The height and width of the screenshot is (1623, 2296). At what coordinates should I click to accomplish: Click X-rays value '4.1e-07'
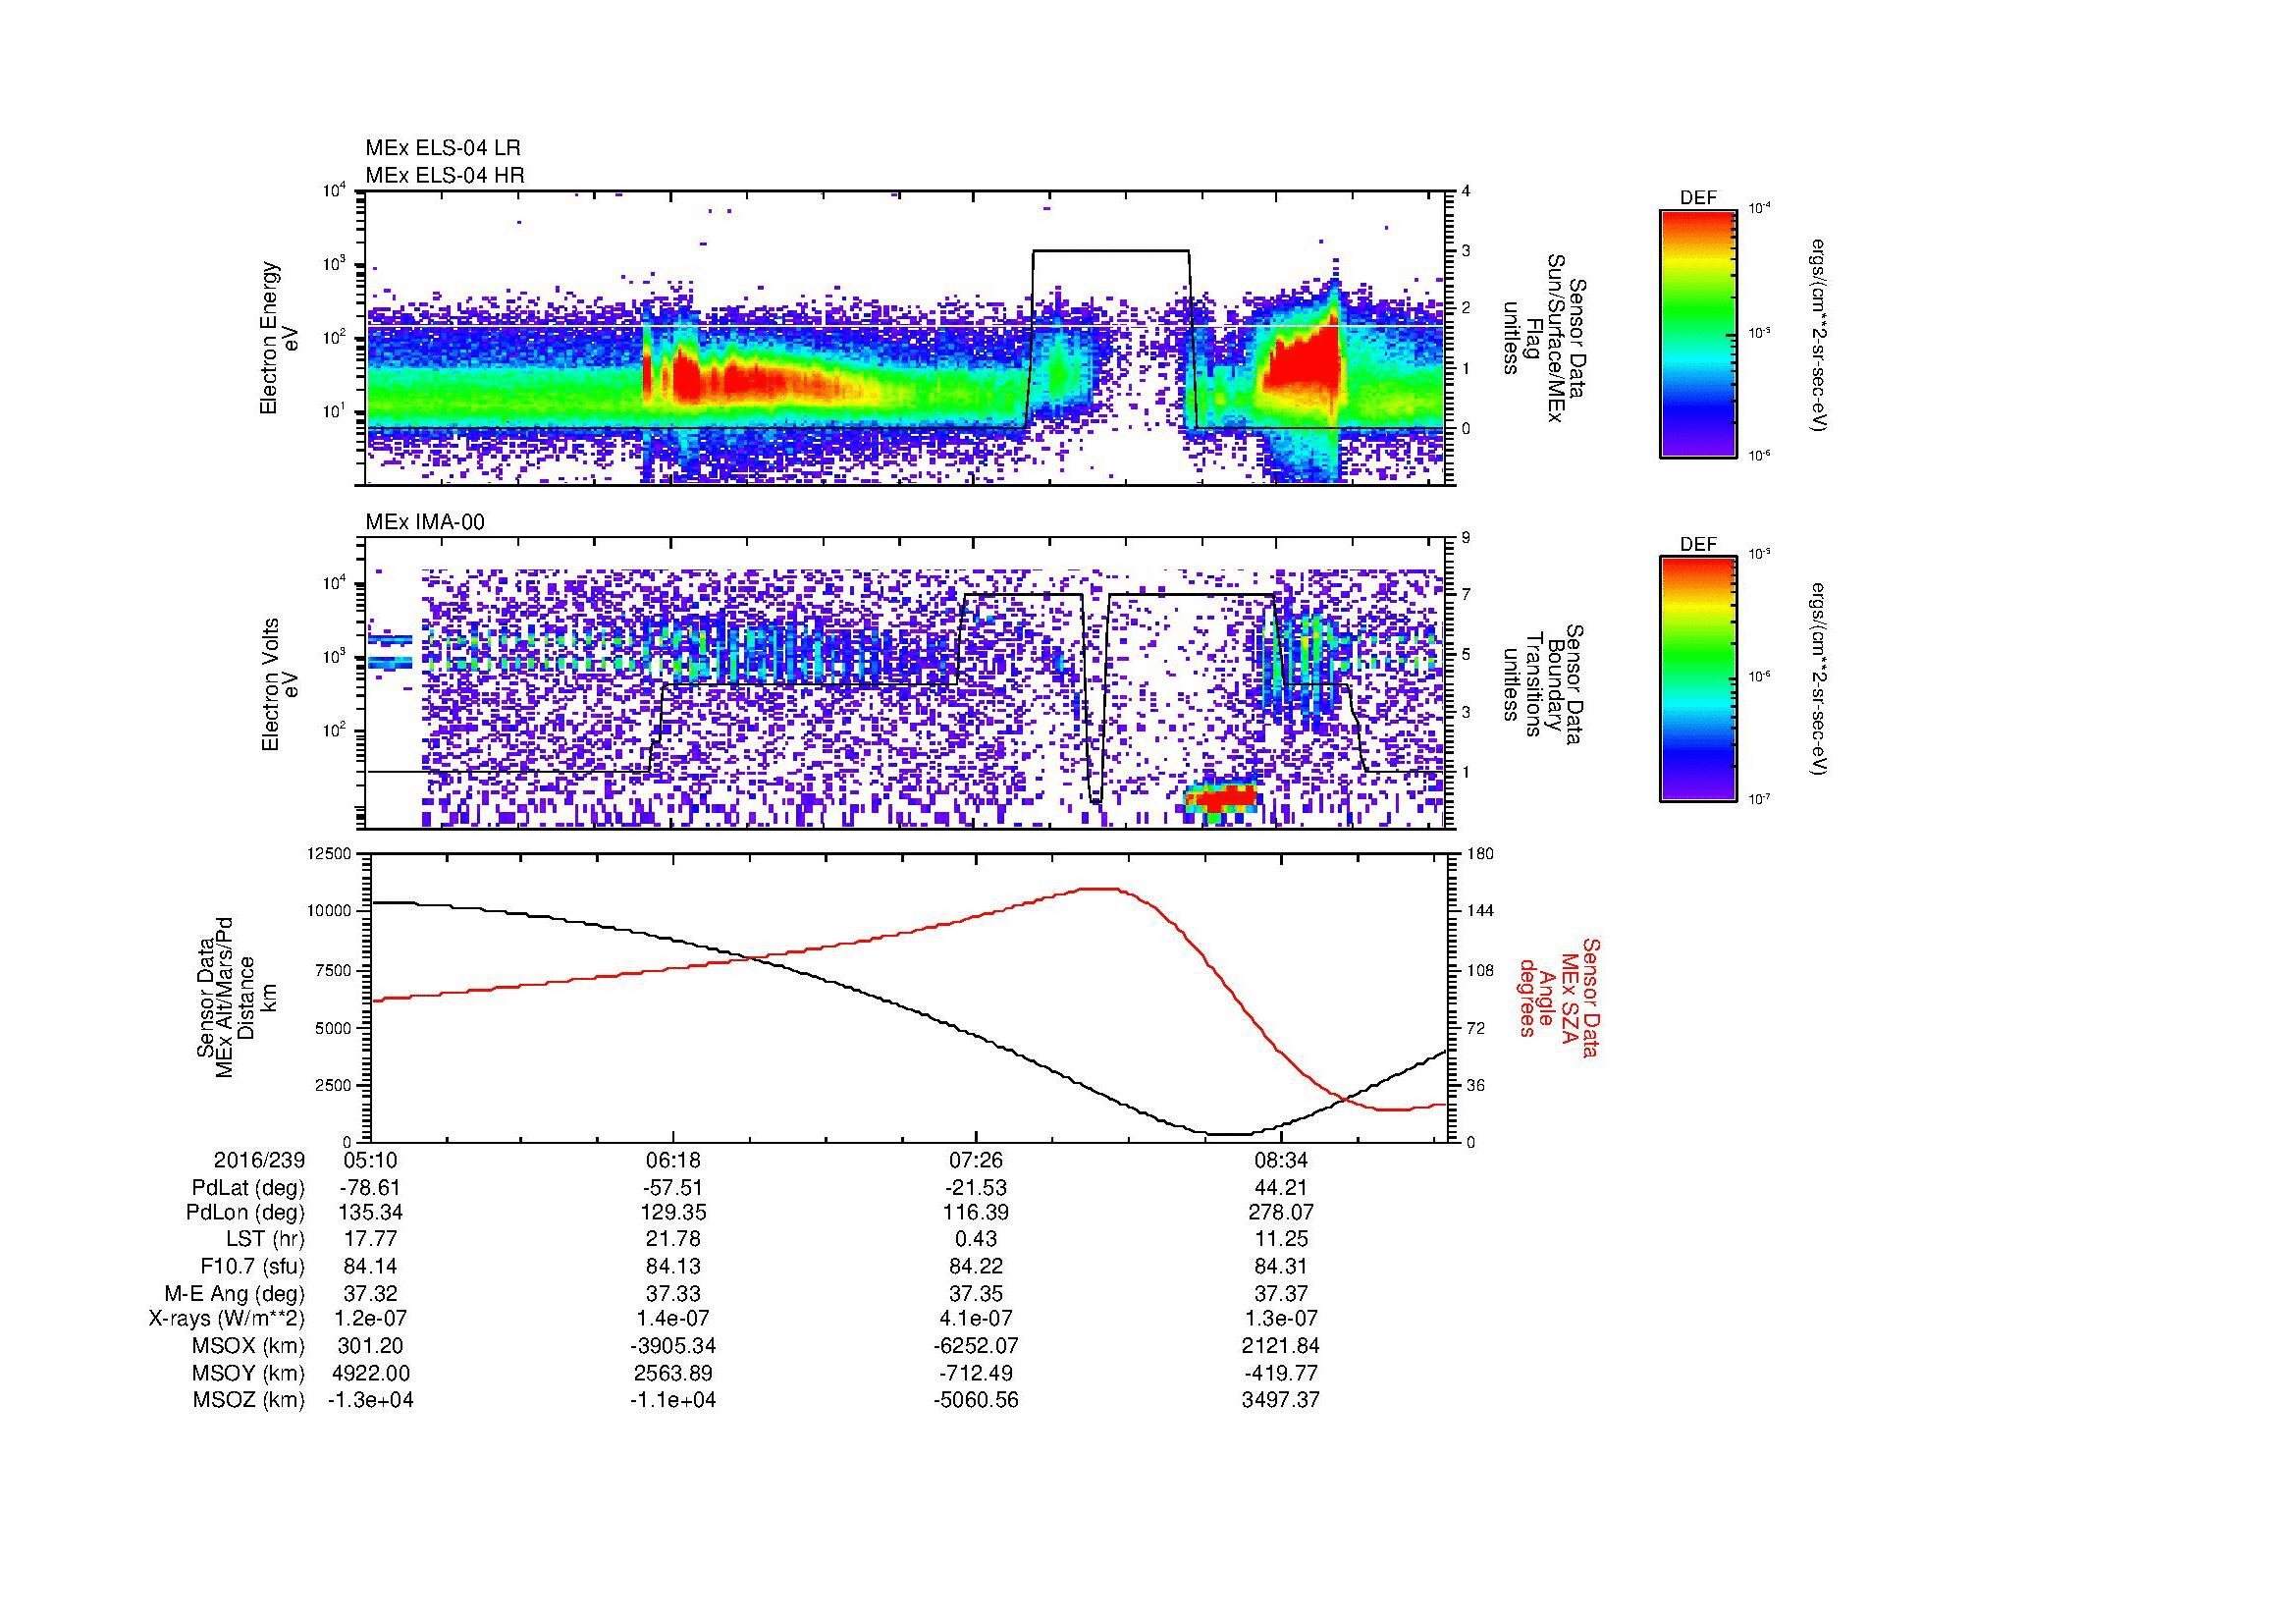pyautogui.click(x=975, y=1319)
